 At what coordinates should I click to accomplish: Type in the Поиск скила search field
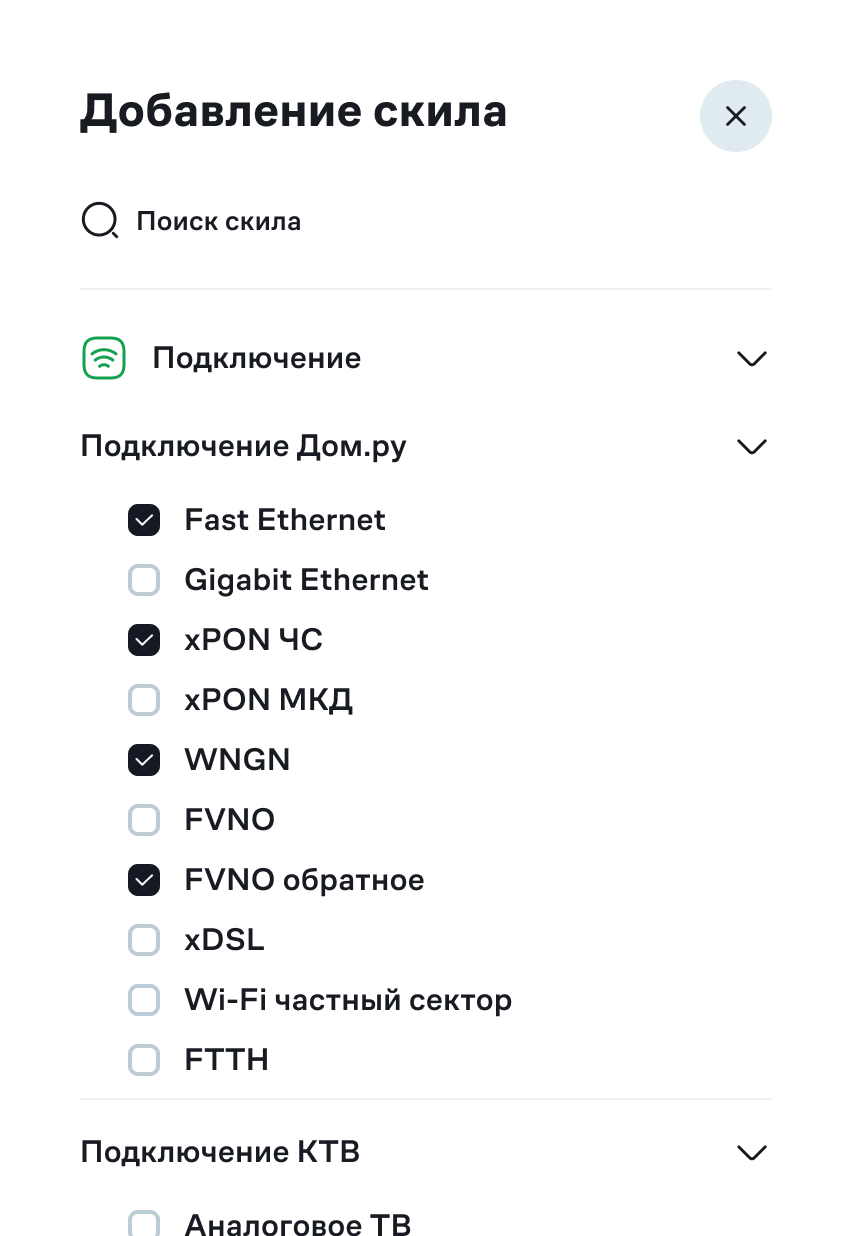[400, 221]
